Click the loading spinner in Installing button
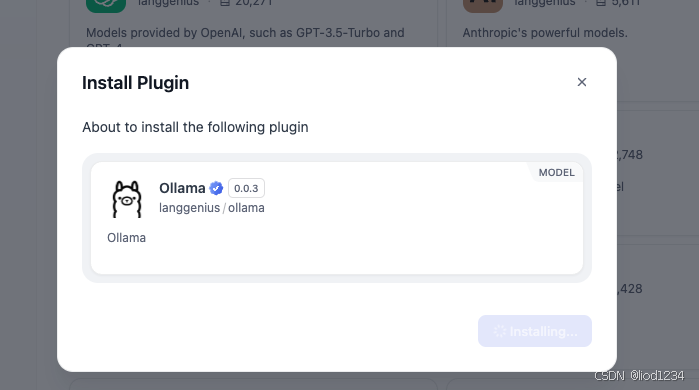 pos(500,331)
